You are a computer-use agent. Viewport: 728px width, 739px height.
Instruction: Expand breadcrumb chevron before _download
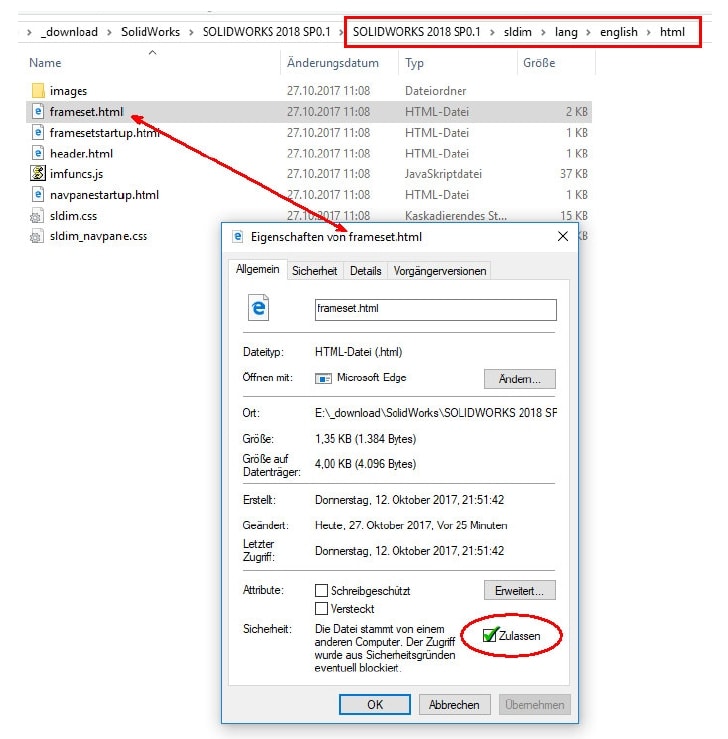point(29,32)
